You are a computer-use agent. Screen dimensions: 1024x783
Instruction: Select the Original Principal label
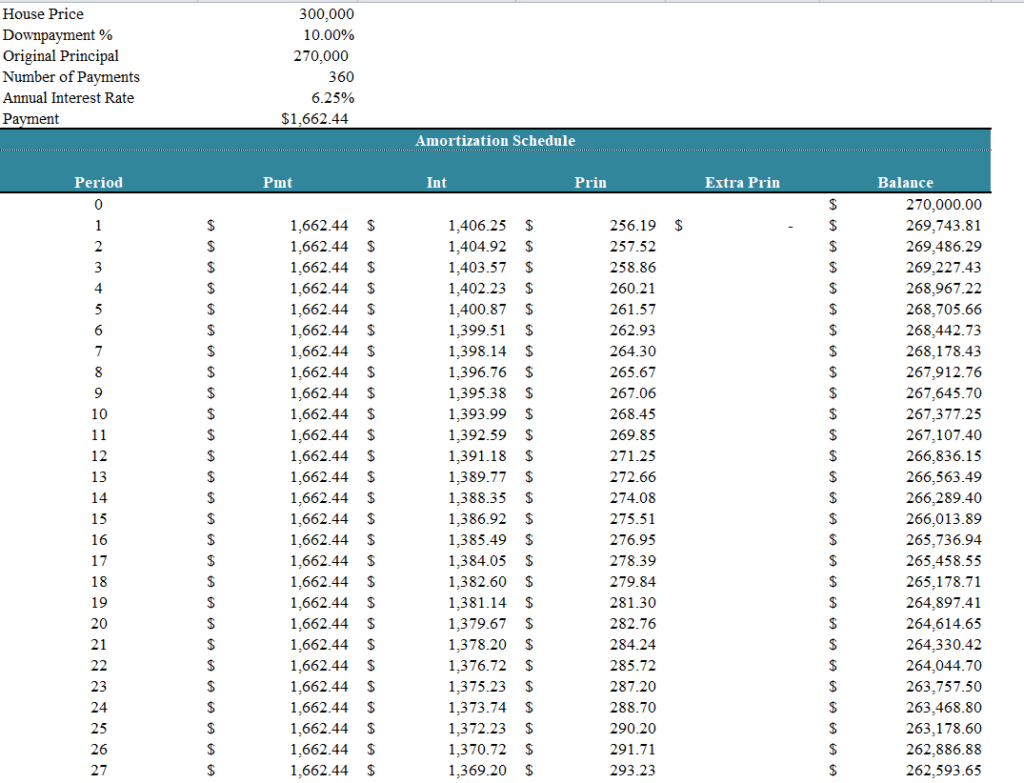click(61, 56)
